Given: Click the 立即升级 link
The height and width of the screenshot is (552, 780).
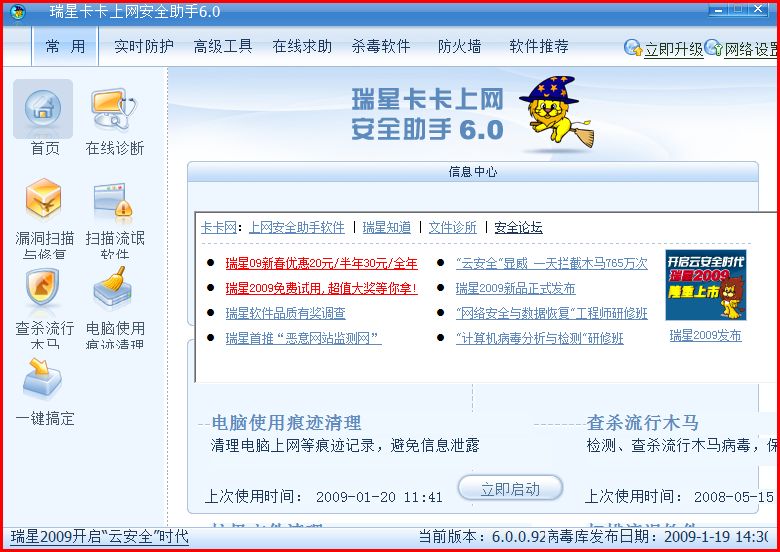Looking at the screenshot, I should pos(674,49).
